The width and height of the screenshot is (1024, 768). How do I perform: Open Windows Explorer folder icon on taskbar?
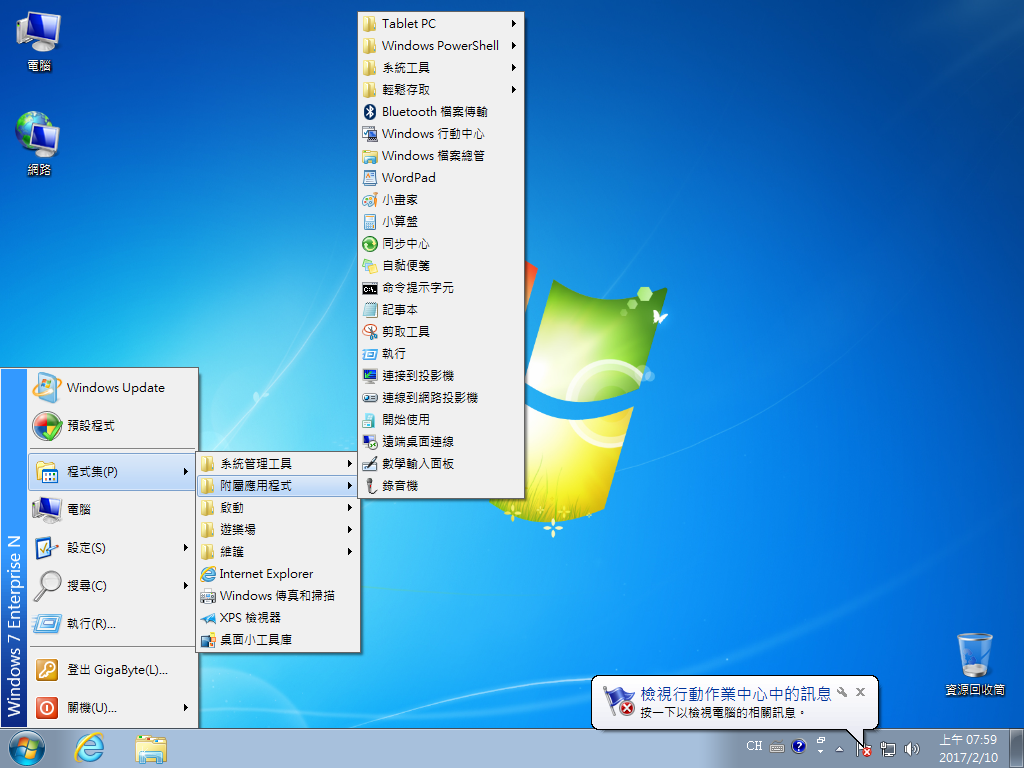pos(151,748)
